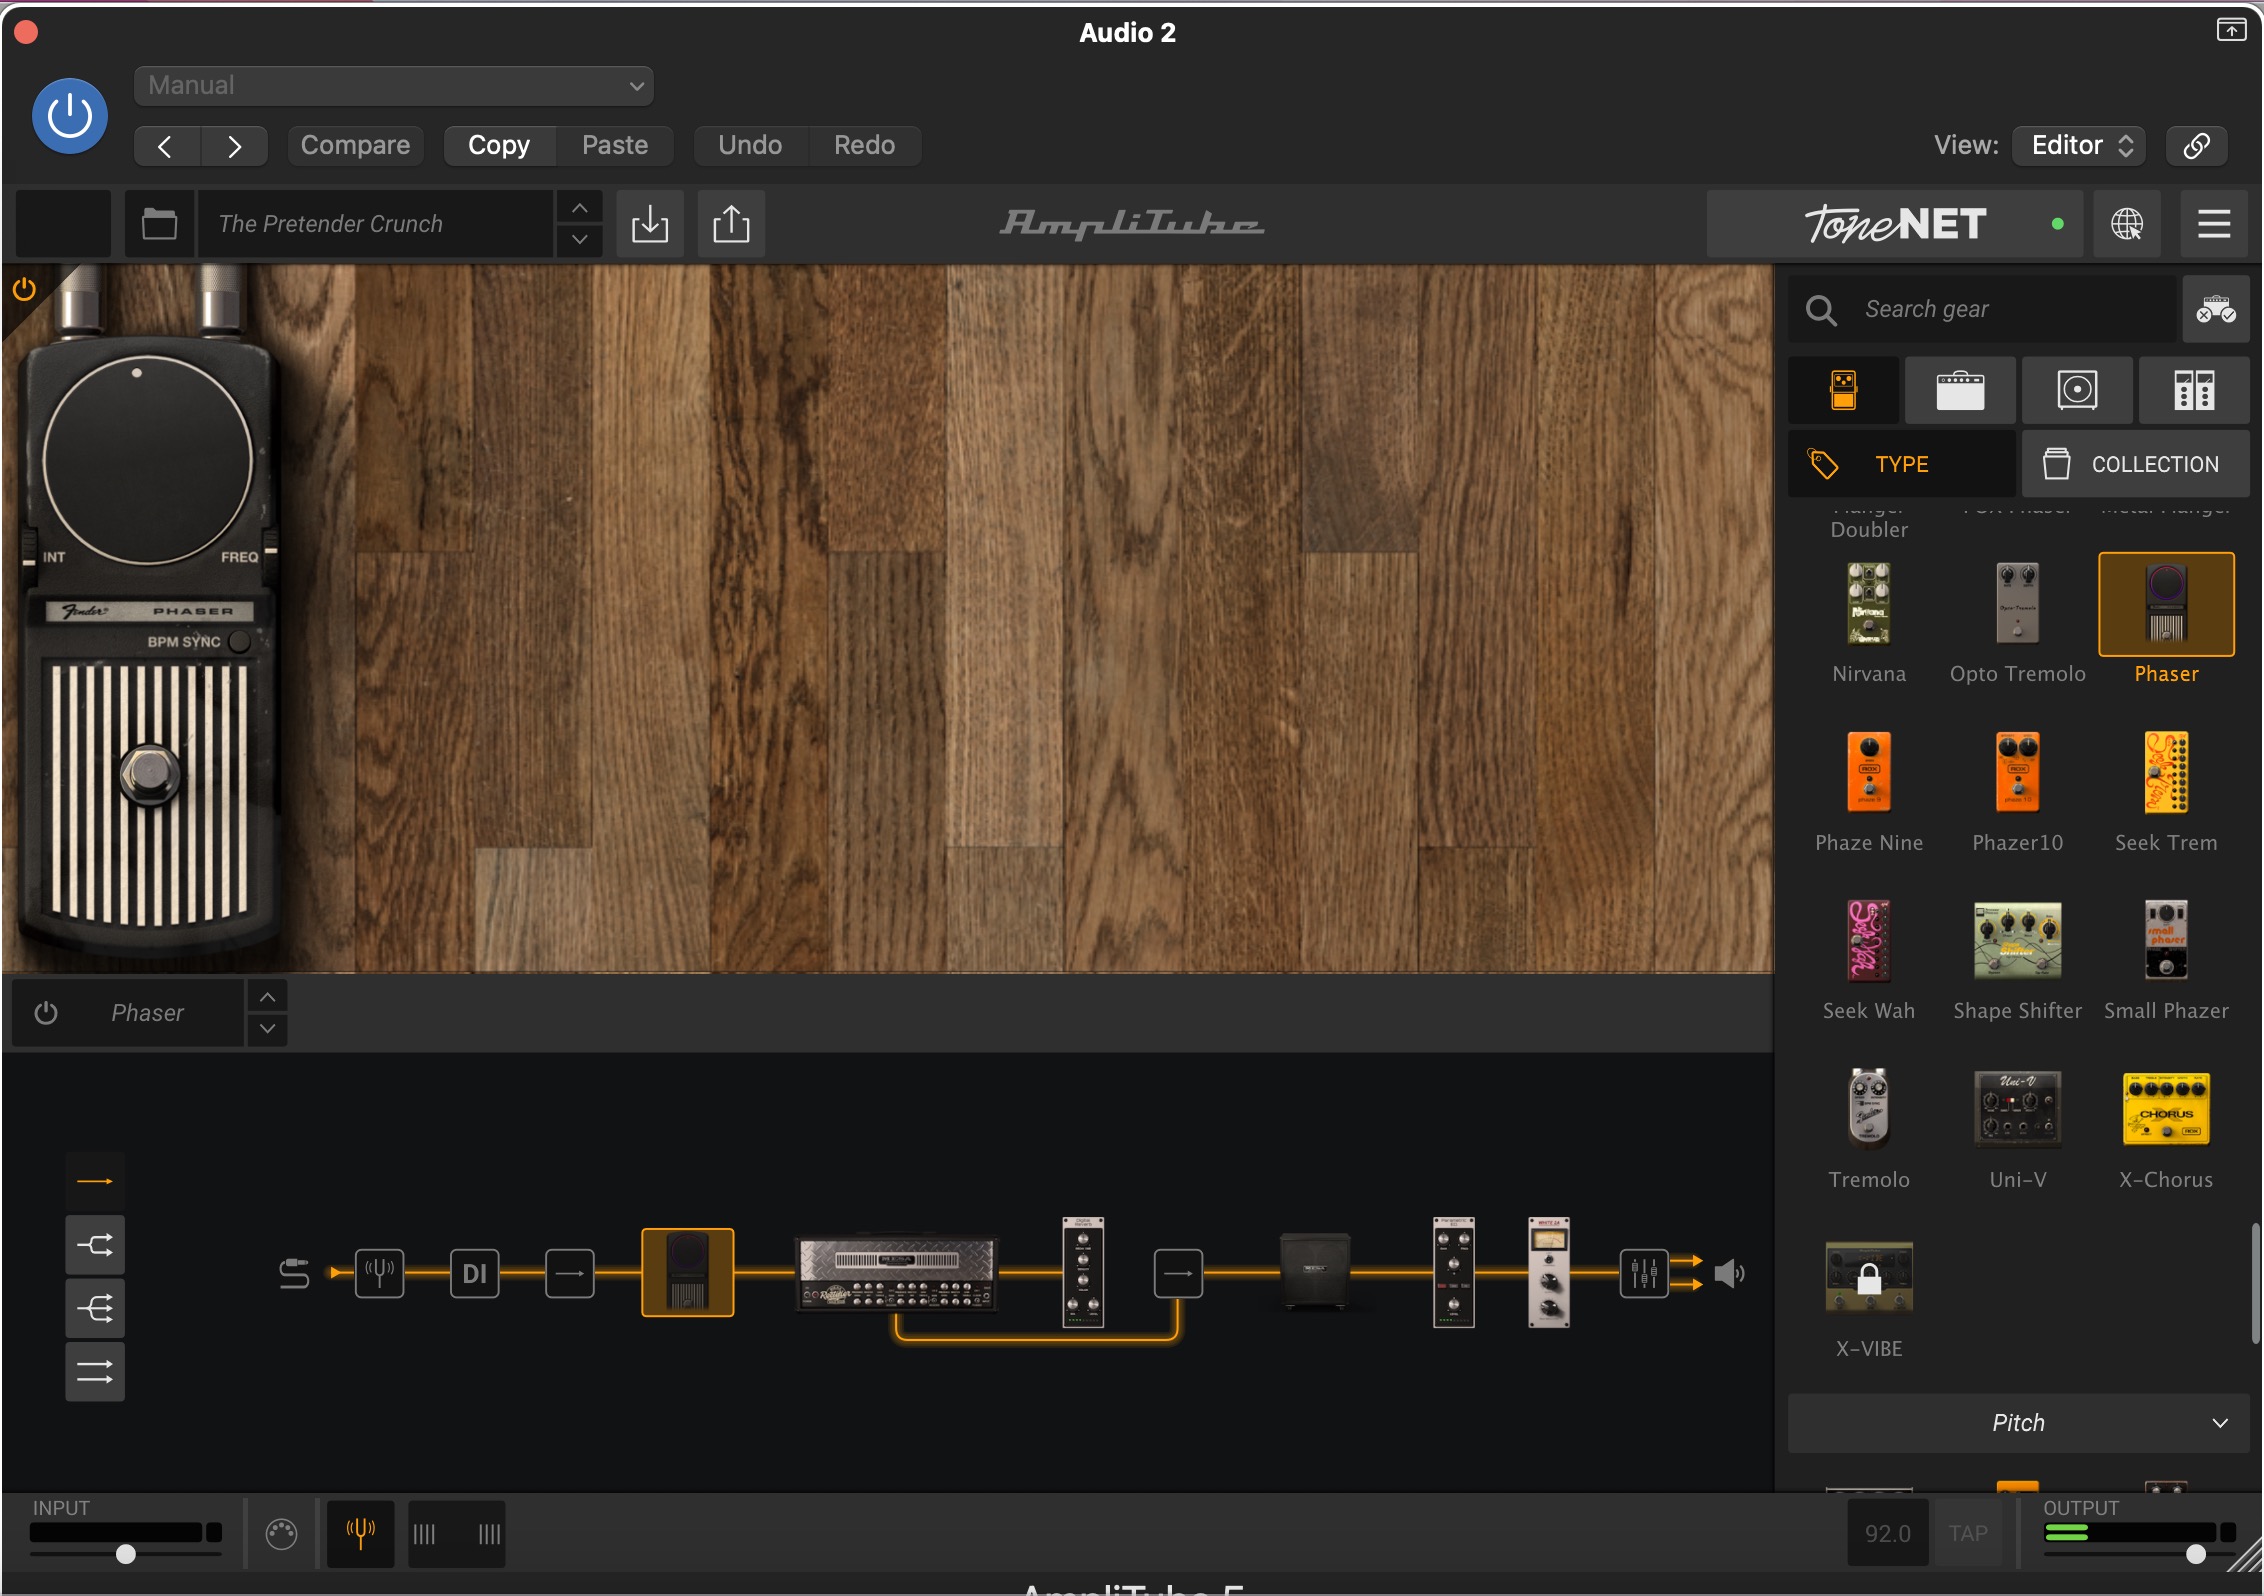Viewport: 2264px width, 1596px height.
Task: Switch to the TYPE tab
Action: coord(1902,464)
